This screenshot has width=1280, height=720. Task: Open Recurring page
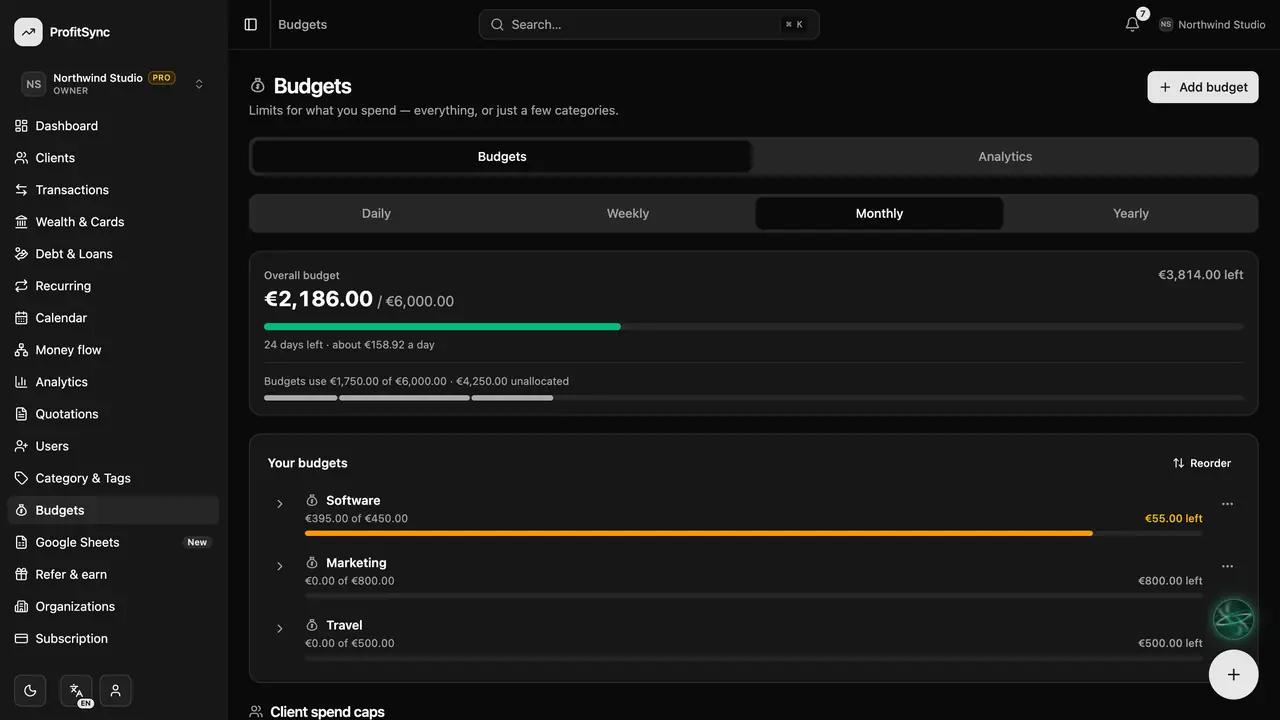[113, 286]
